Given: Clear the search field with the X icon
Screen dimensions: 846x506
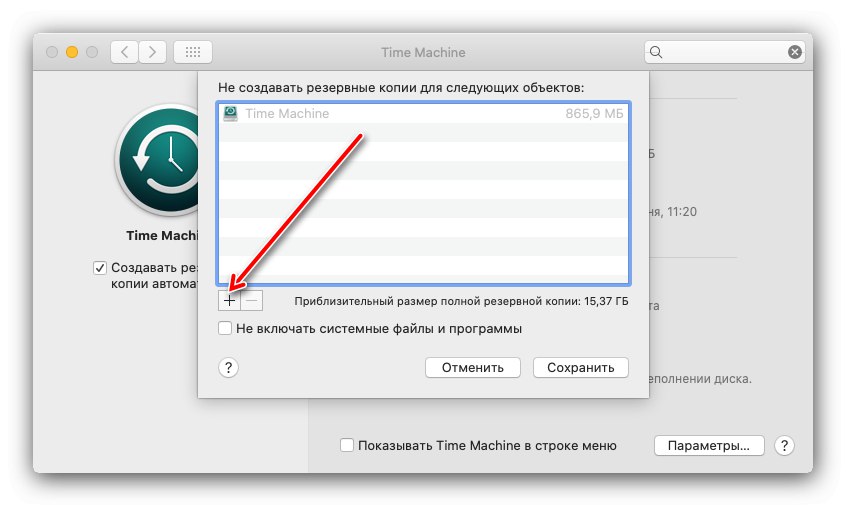Looking at the screenshot, I should coord(794,52).
